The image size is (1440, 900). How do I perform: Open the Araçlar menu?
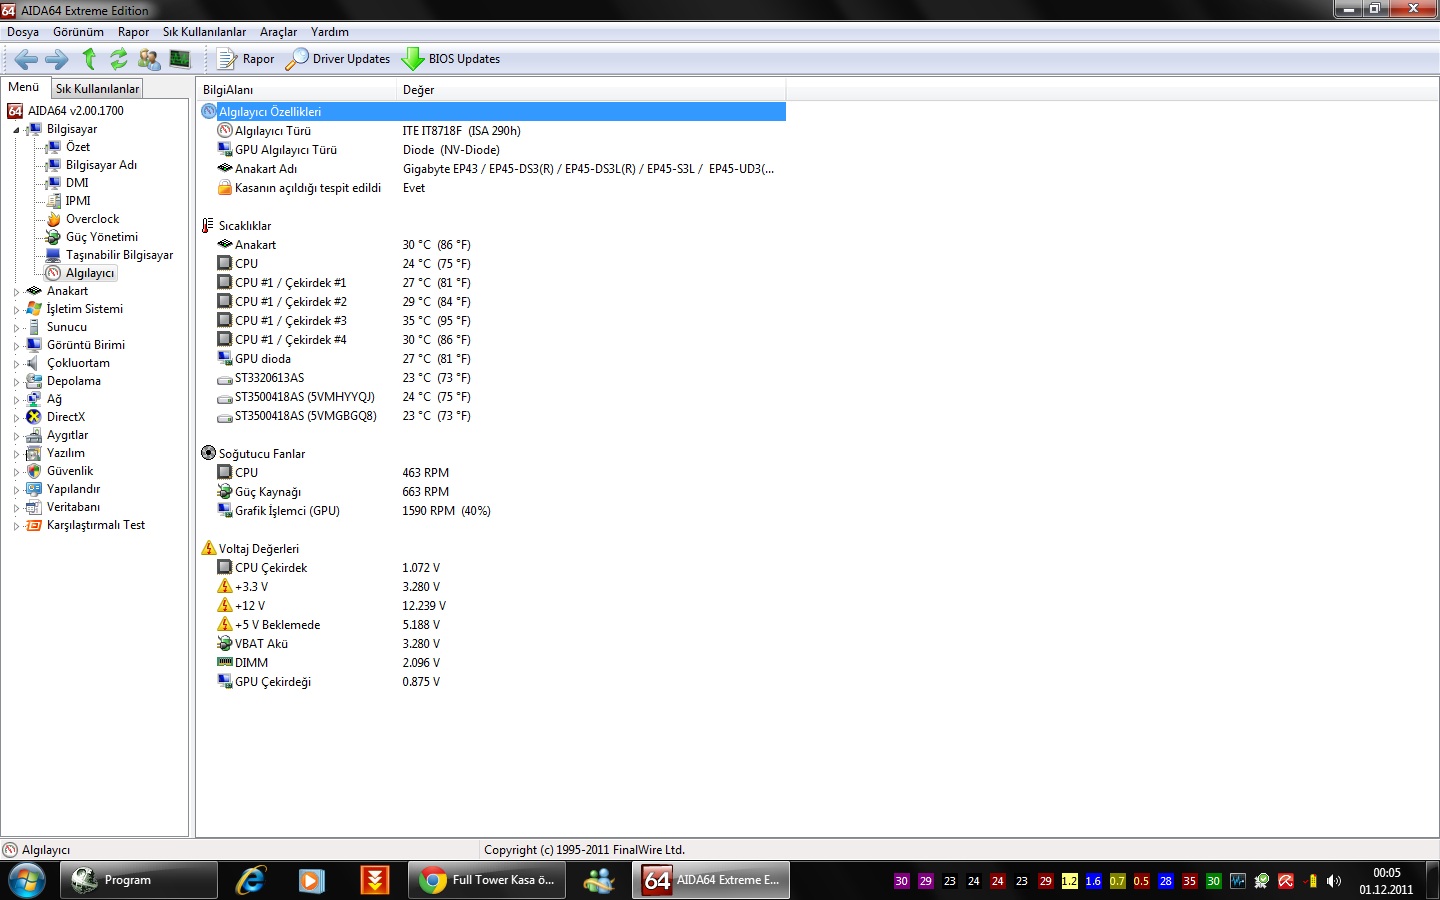[x=278, y=32]
